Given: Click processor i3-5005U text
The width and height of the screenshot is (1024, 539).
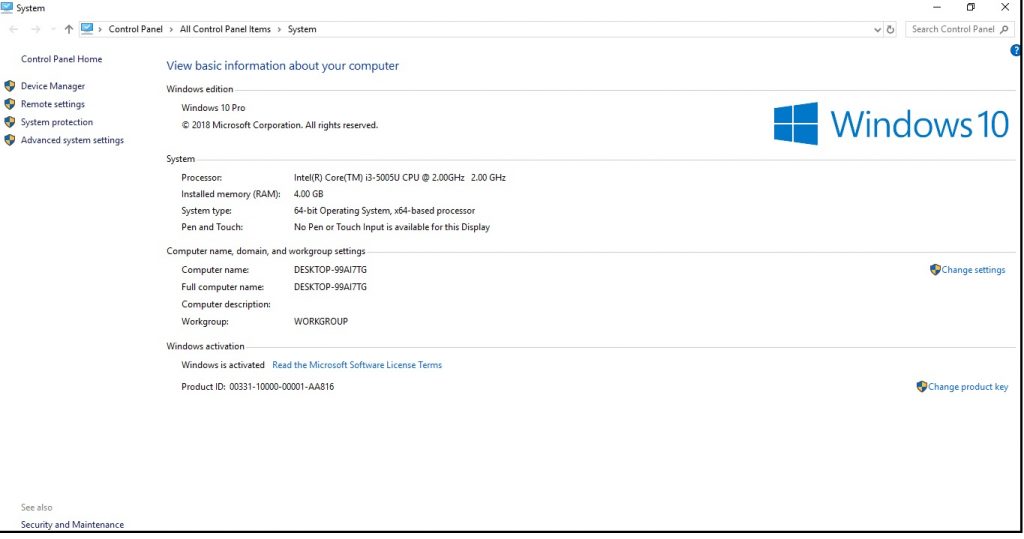Looking at the screenshot, I should tap(400, 178).
